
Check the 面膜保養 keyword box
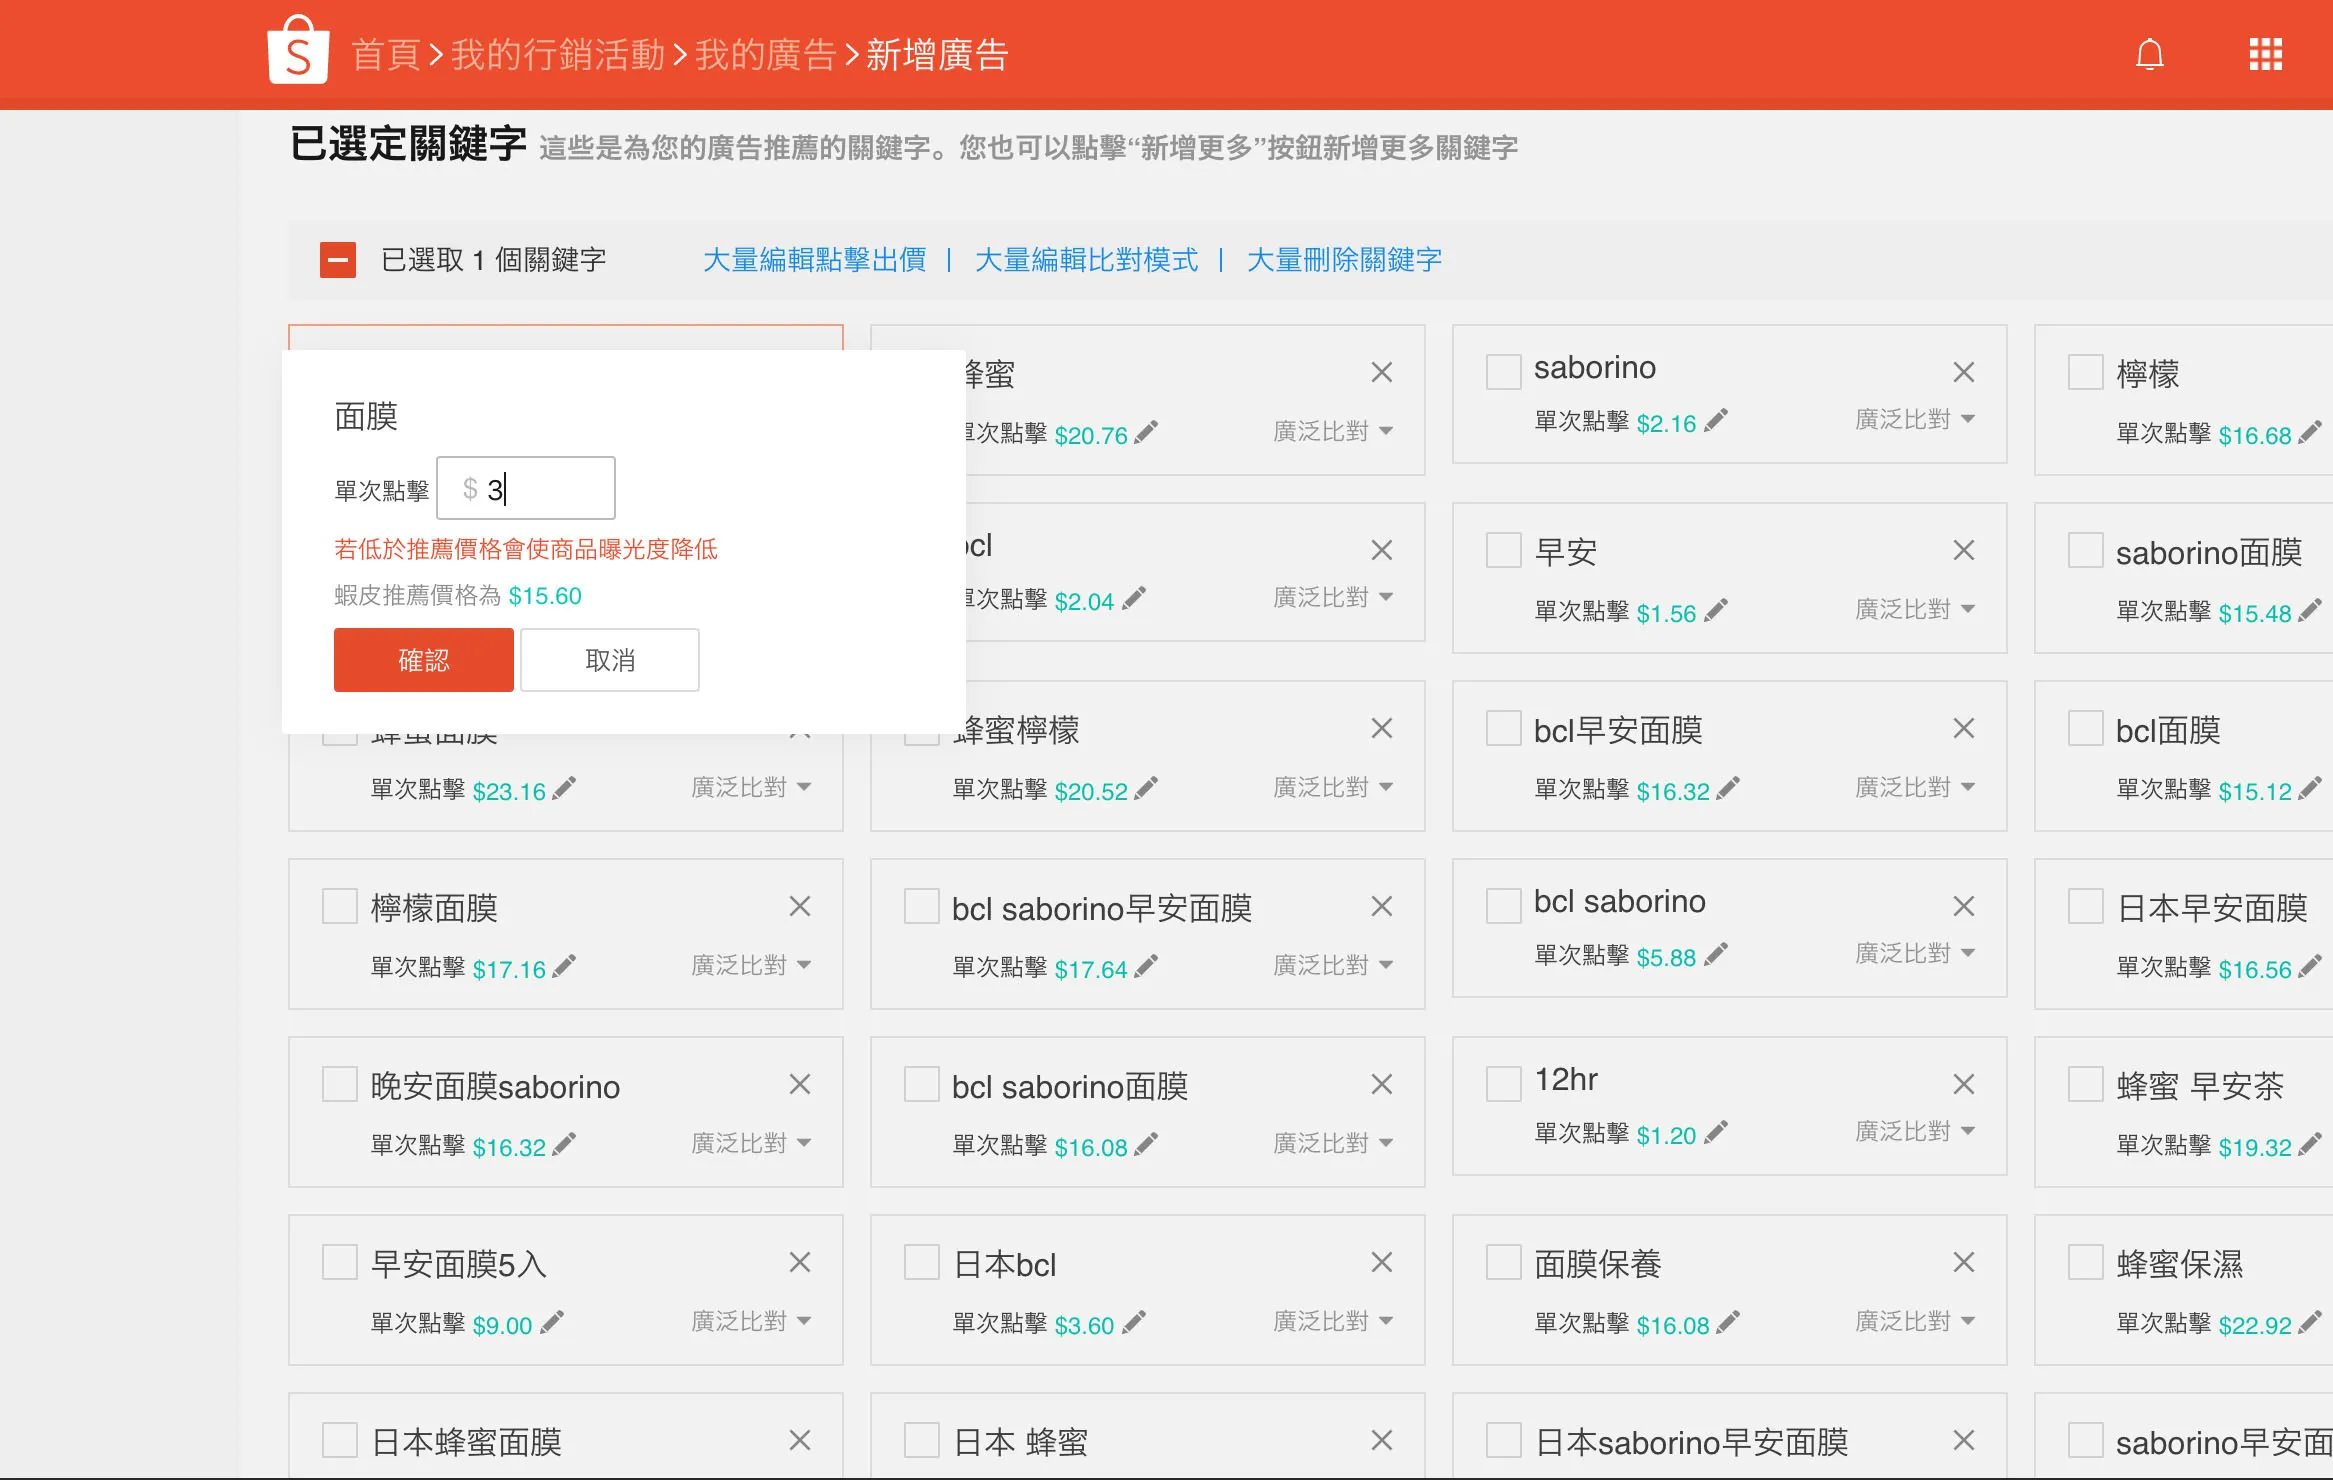(x=1503, y=1262)
